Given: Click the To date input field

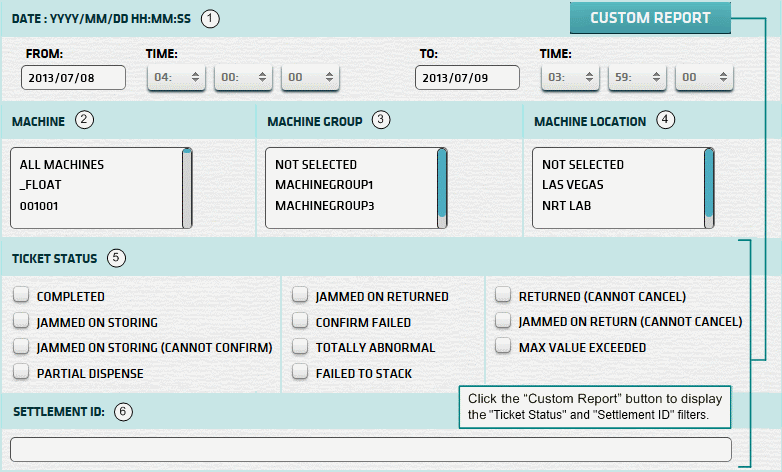Looking at the screenshot, I should pyautogui.click(x=467, y=78).
